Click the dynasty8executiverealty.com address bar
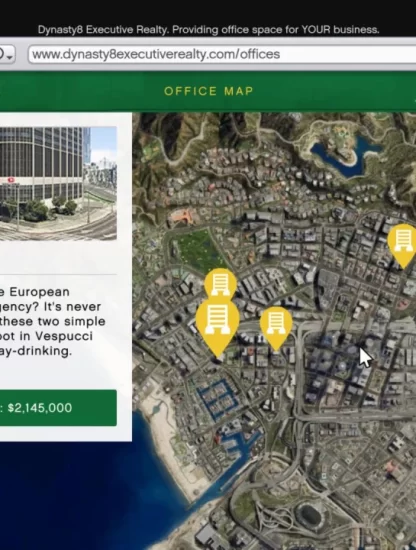This screenshot has height=550, width=416. (x=222, y=54)
